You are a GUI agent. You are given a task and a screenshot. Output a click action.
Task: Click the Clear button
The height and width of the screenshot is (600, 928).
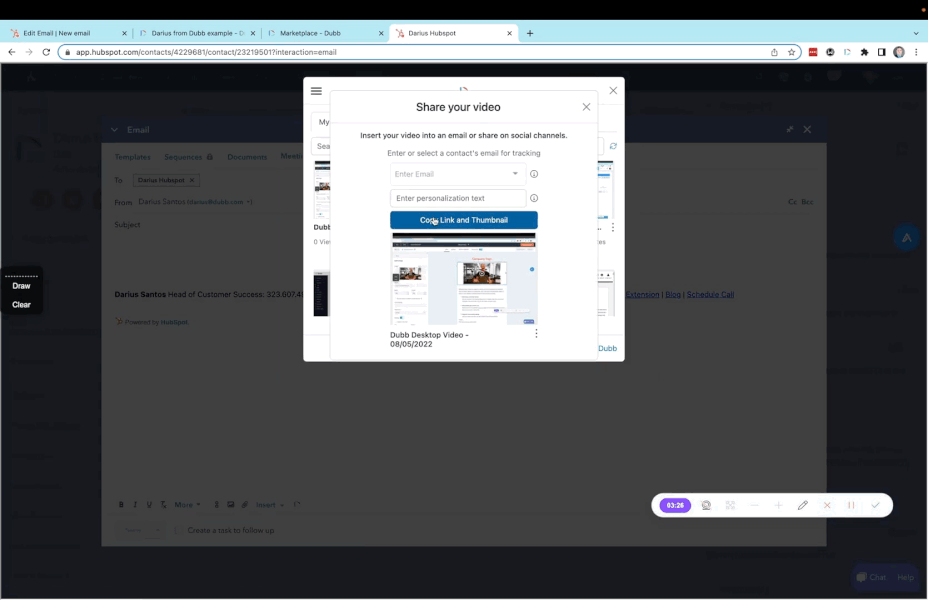coord(21,305)
